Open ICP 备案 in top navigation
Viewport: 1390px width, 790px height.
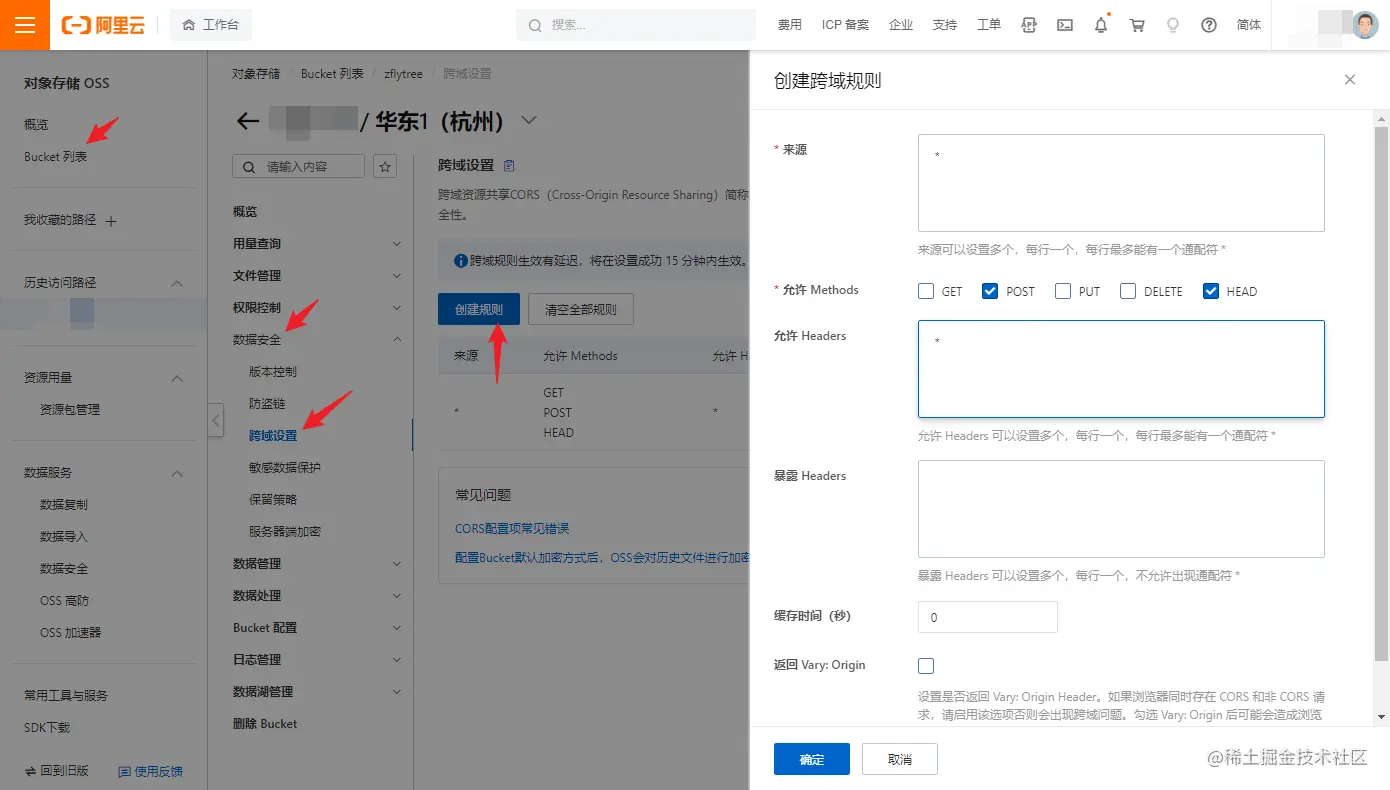845,25
